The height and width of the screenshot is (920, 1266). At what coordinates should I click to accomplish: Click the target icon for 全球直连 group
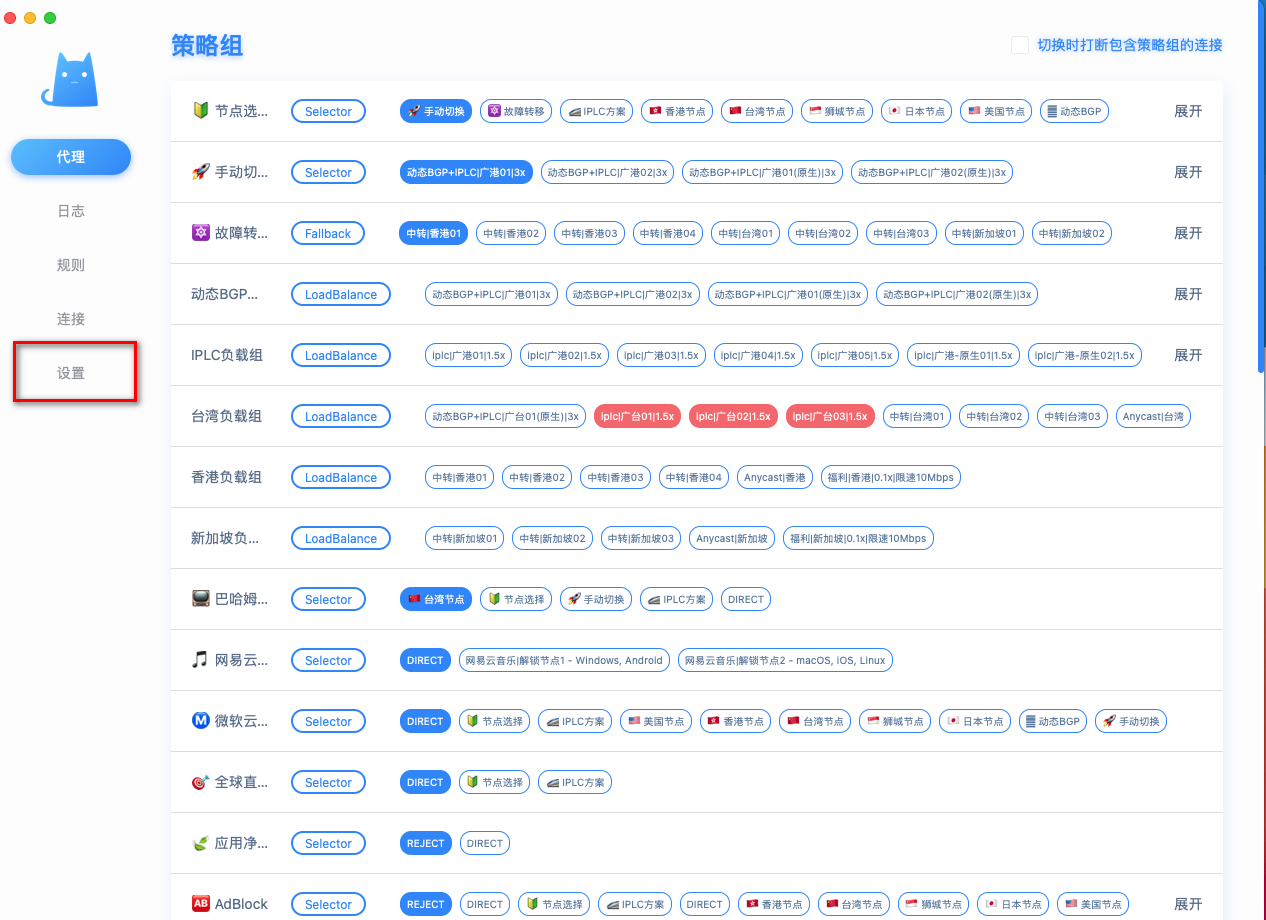[200, 782]
